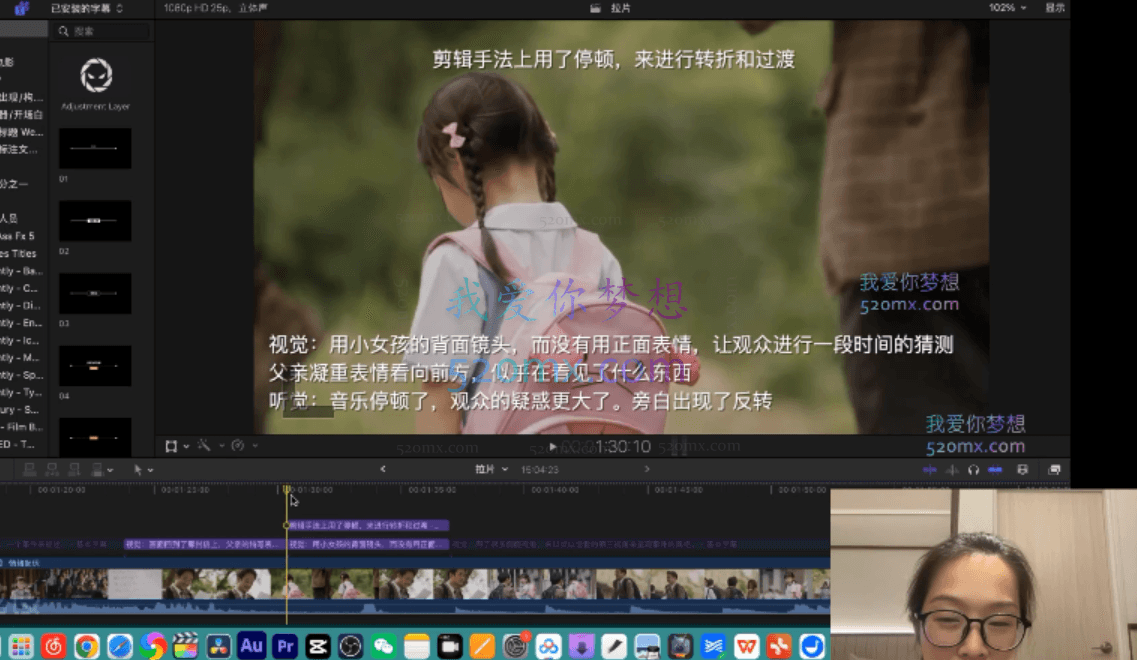Launch Premiere Pro from the dock
This screenshot has height=660, width=1137.
click(x=285, y=646)
